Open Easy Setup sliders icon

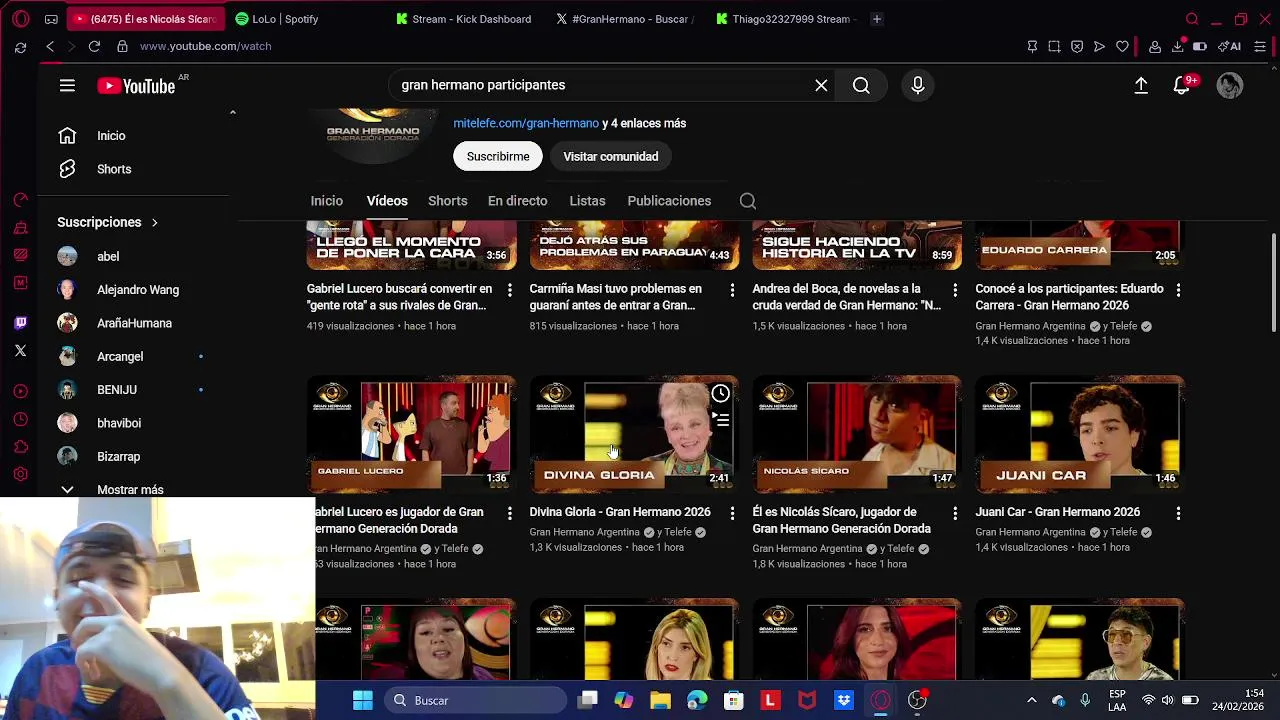(x=1260, y=46)
